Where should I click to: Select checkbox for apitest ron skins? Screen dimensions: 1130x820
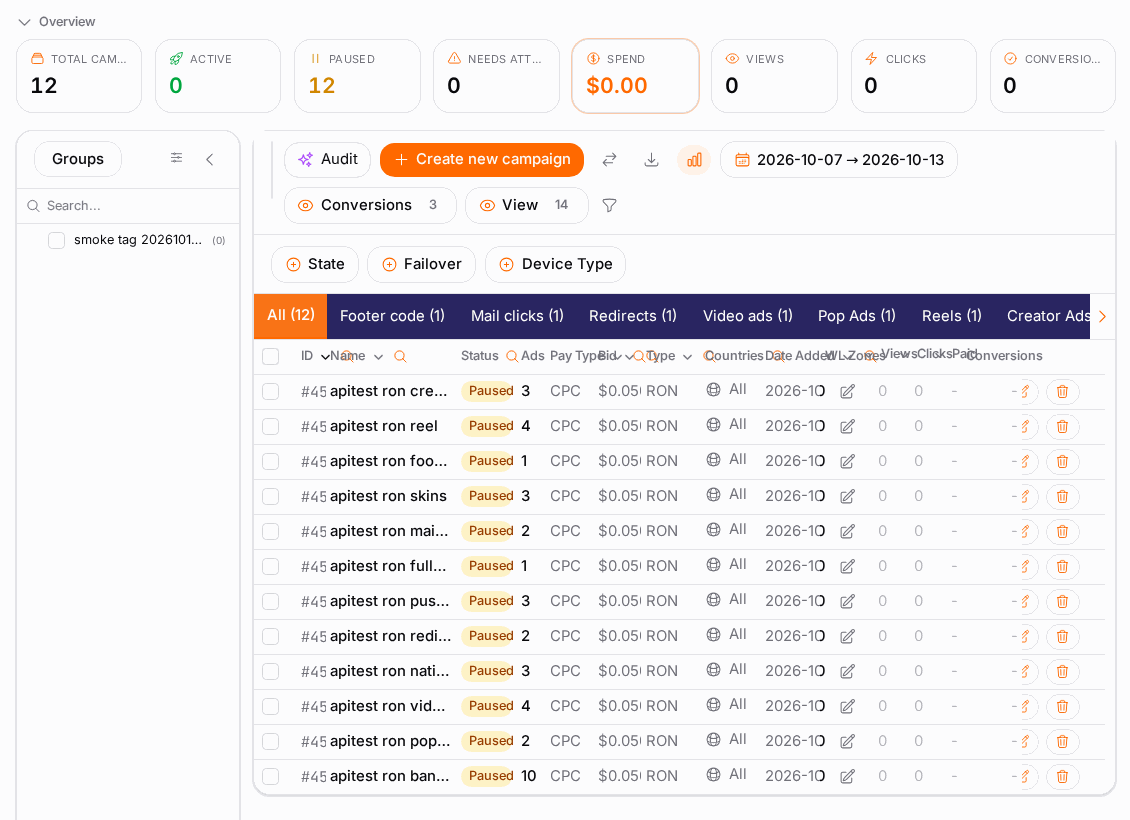pyautogui.click(x=270, y=496)
